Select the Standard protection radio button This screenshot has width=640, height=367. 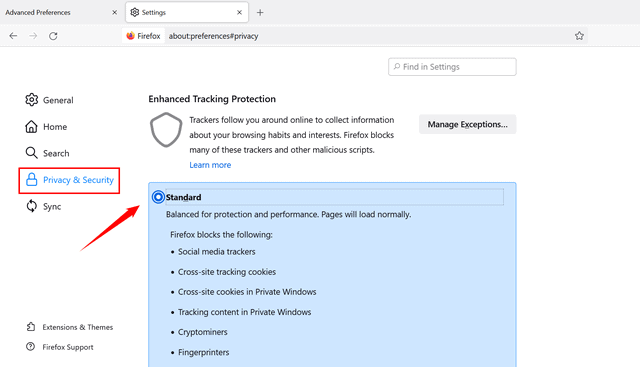coord(158,197)
